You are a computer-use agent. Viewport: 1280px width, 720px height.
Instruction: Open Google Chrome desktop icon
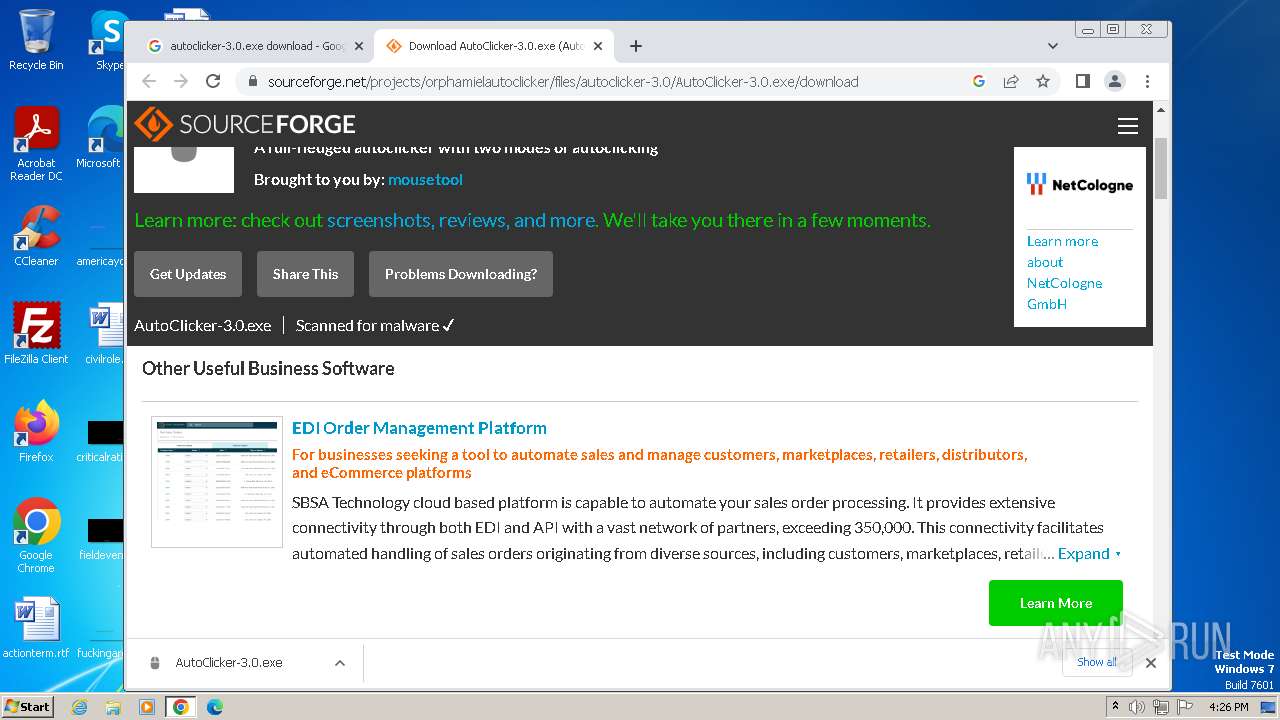click(36, 535)
